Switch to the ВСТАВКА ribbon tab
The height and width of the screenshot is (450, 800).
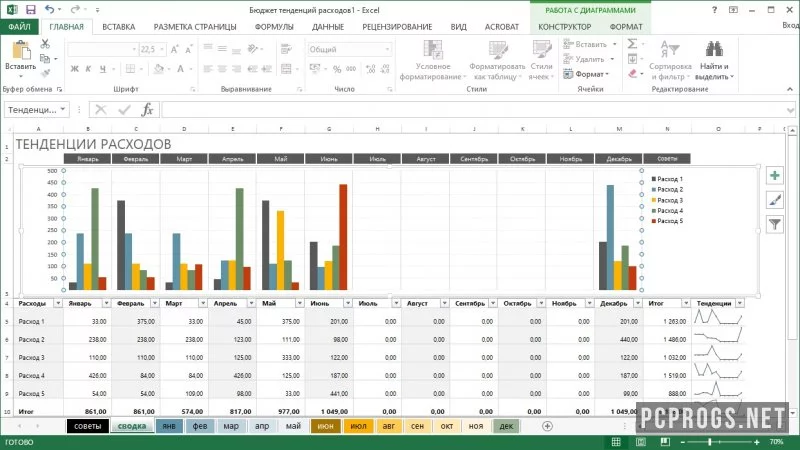pos(118,27)
